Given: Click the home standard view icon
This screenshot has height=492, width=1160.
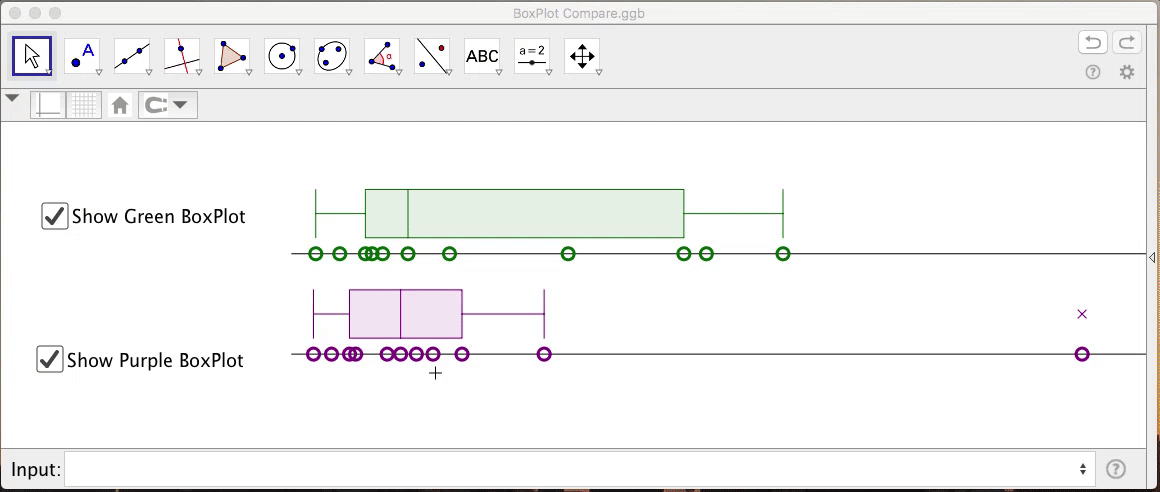Looking at the screenshot, I should [120, 106].
